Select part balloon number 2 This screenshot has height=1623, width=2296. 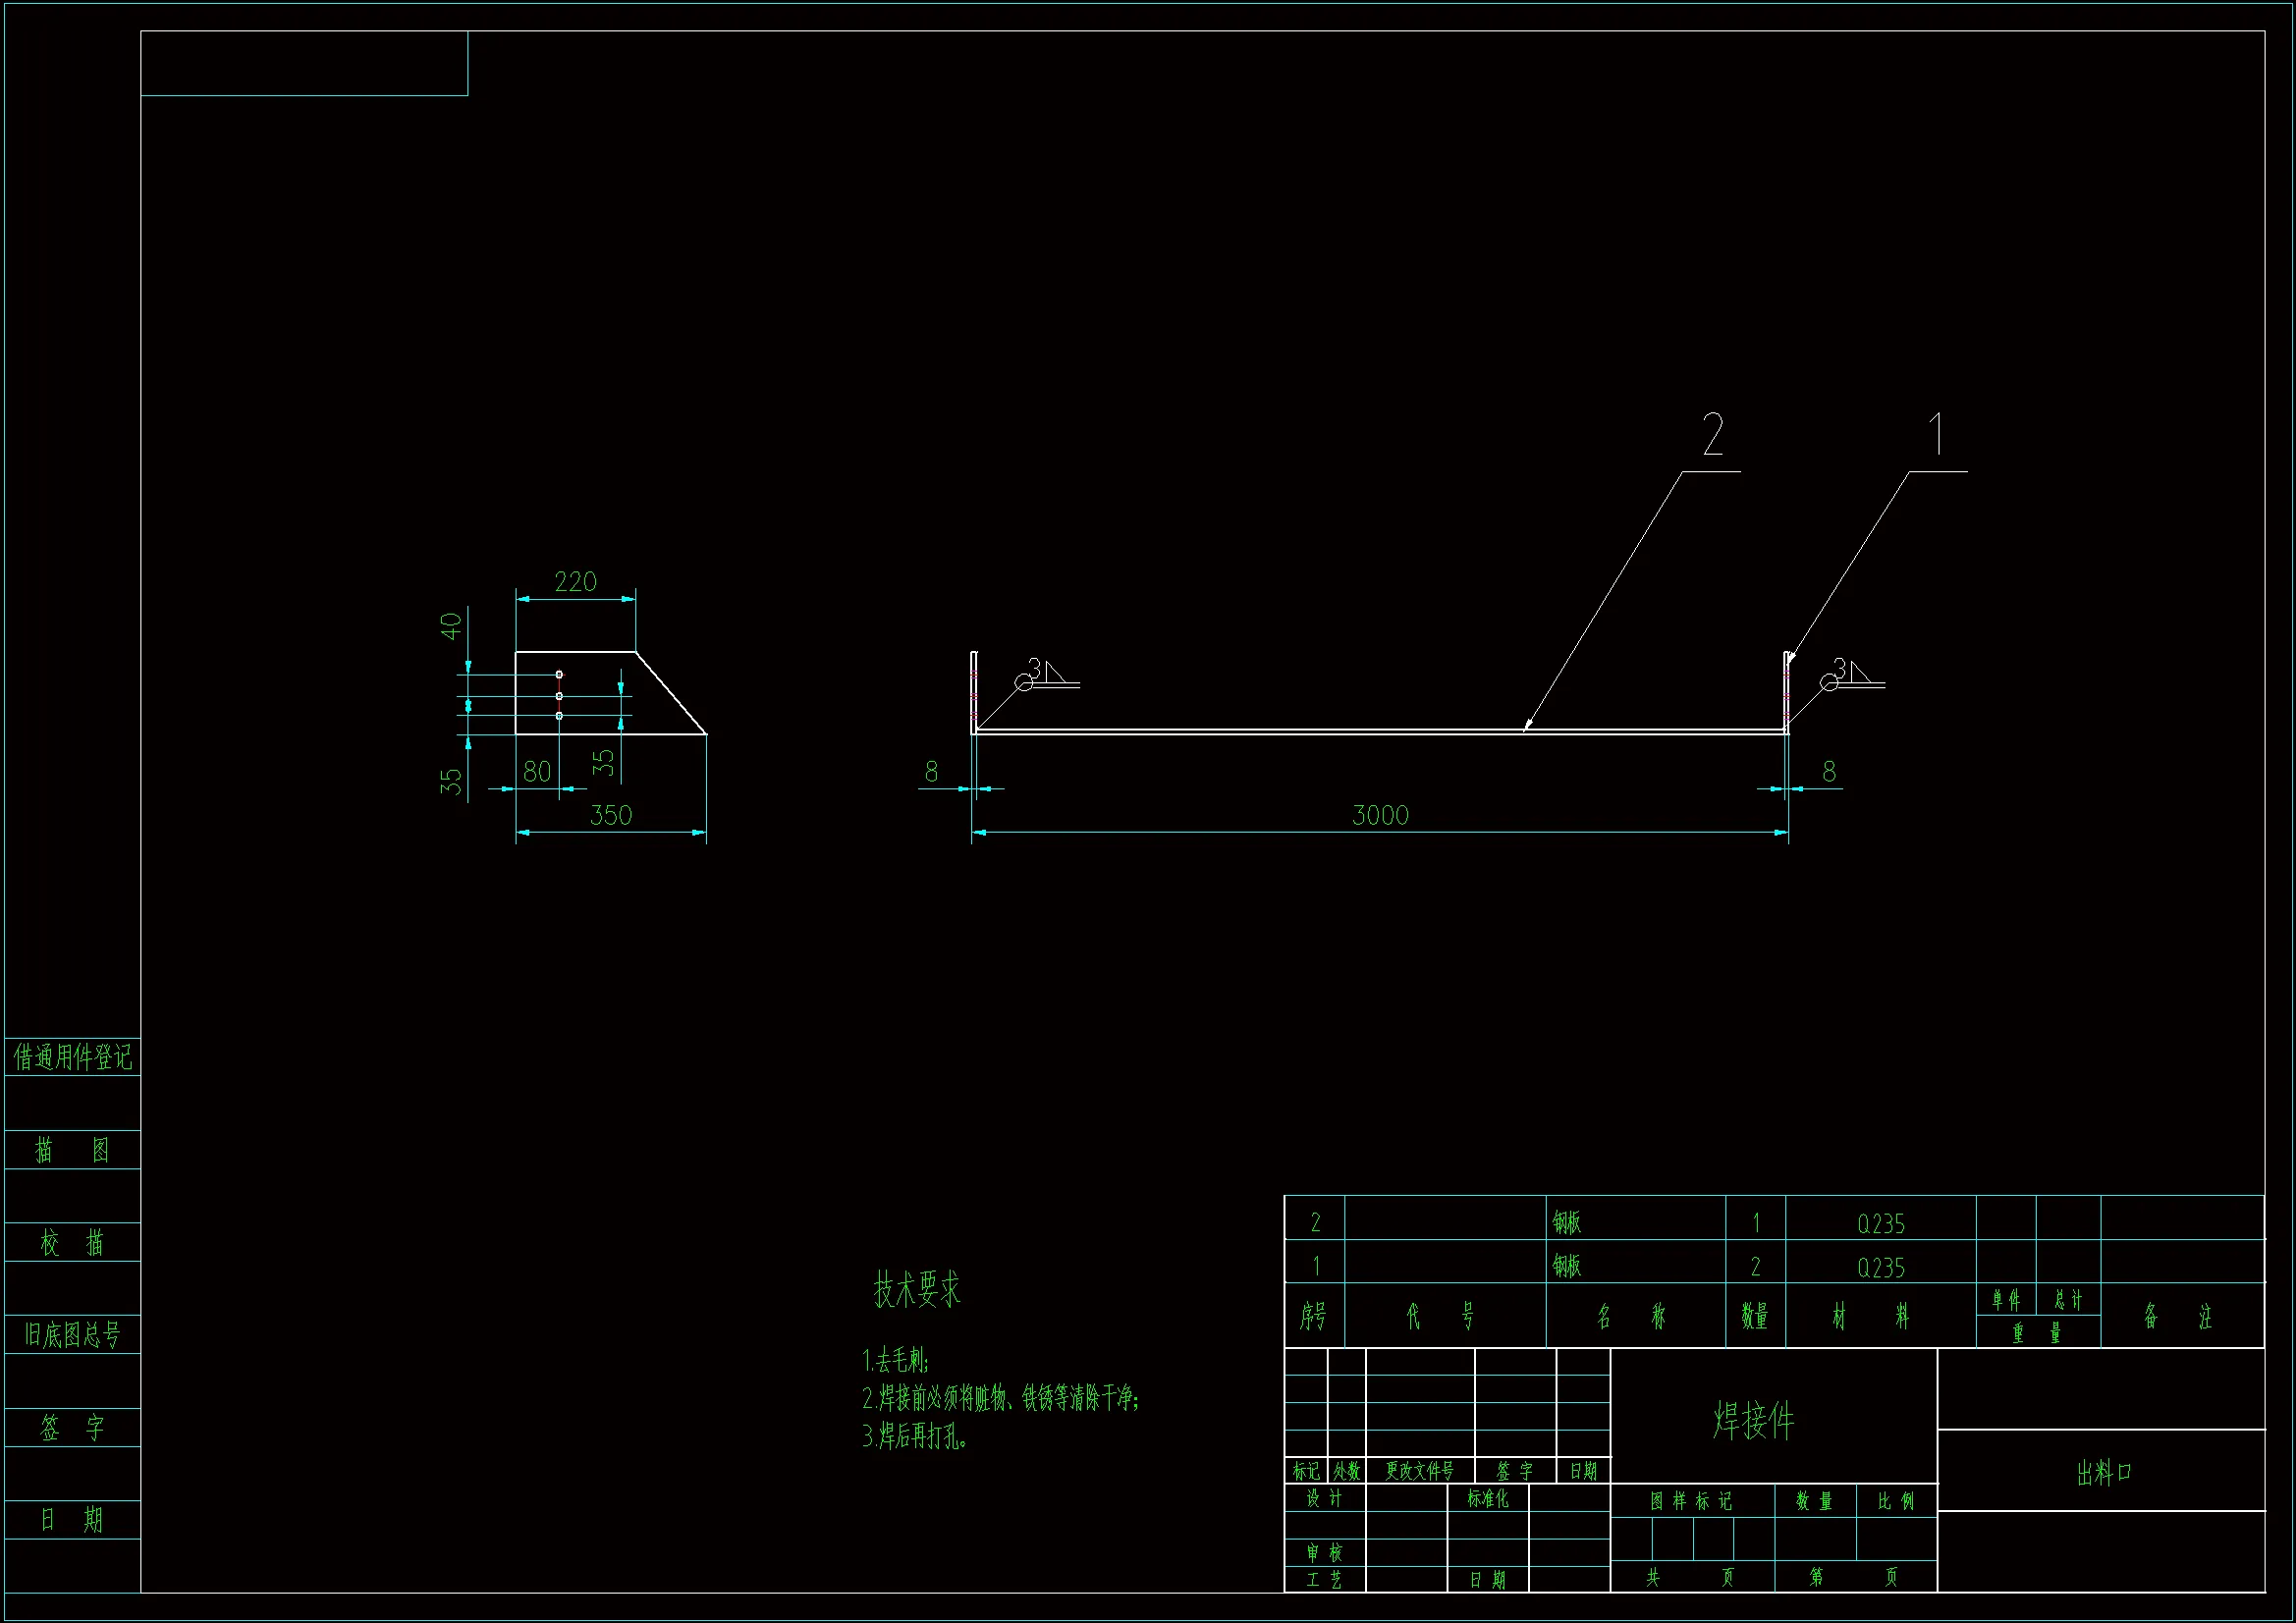[x=1713, y=435]
